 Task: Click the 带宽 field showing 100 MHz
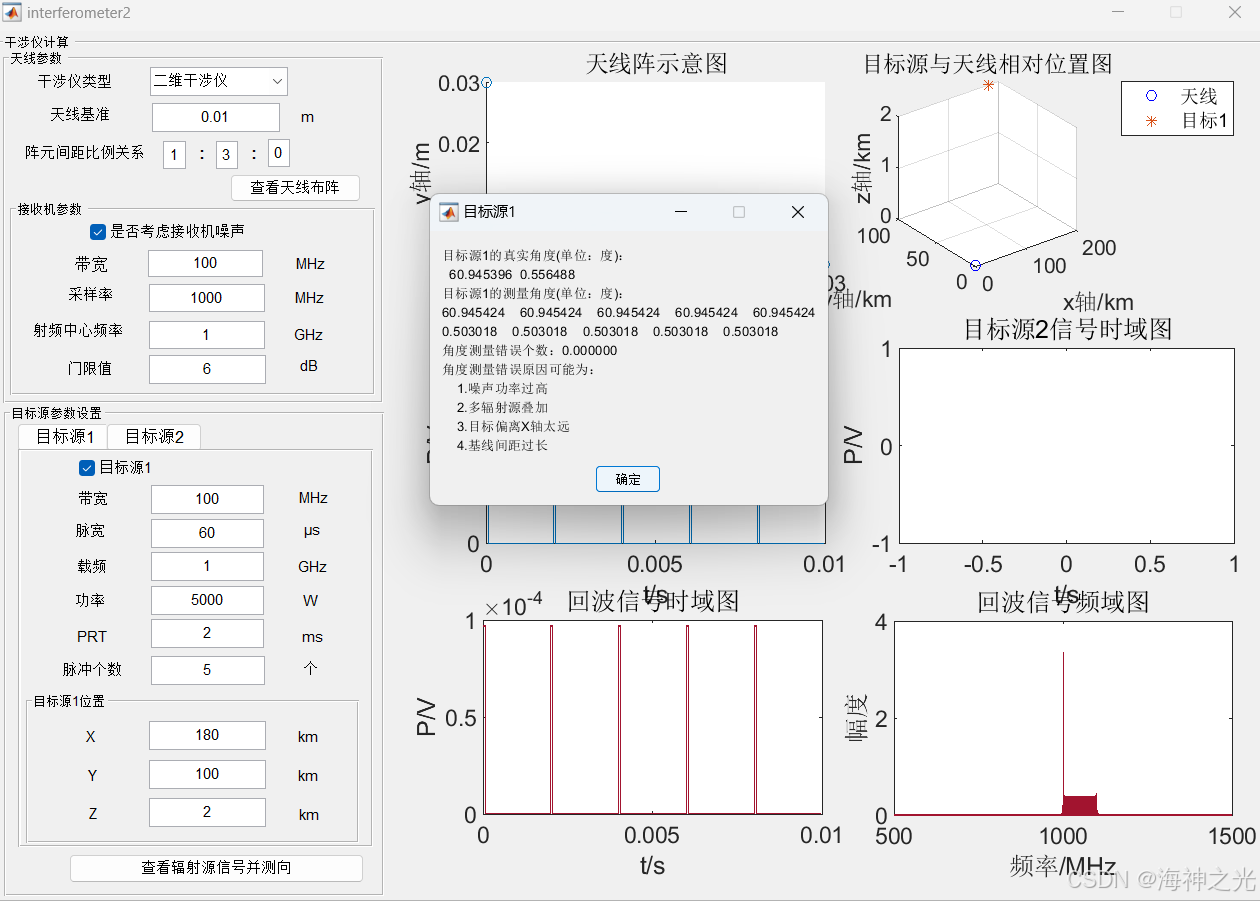point(205,263)
